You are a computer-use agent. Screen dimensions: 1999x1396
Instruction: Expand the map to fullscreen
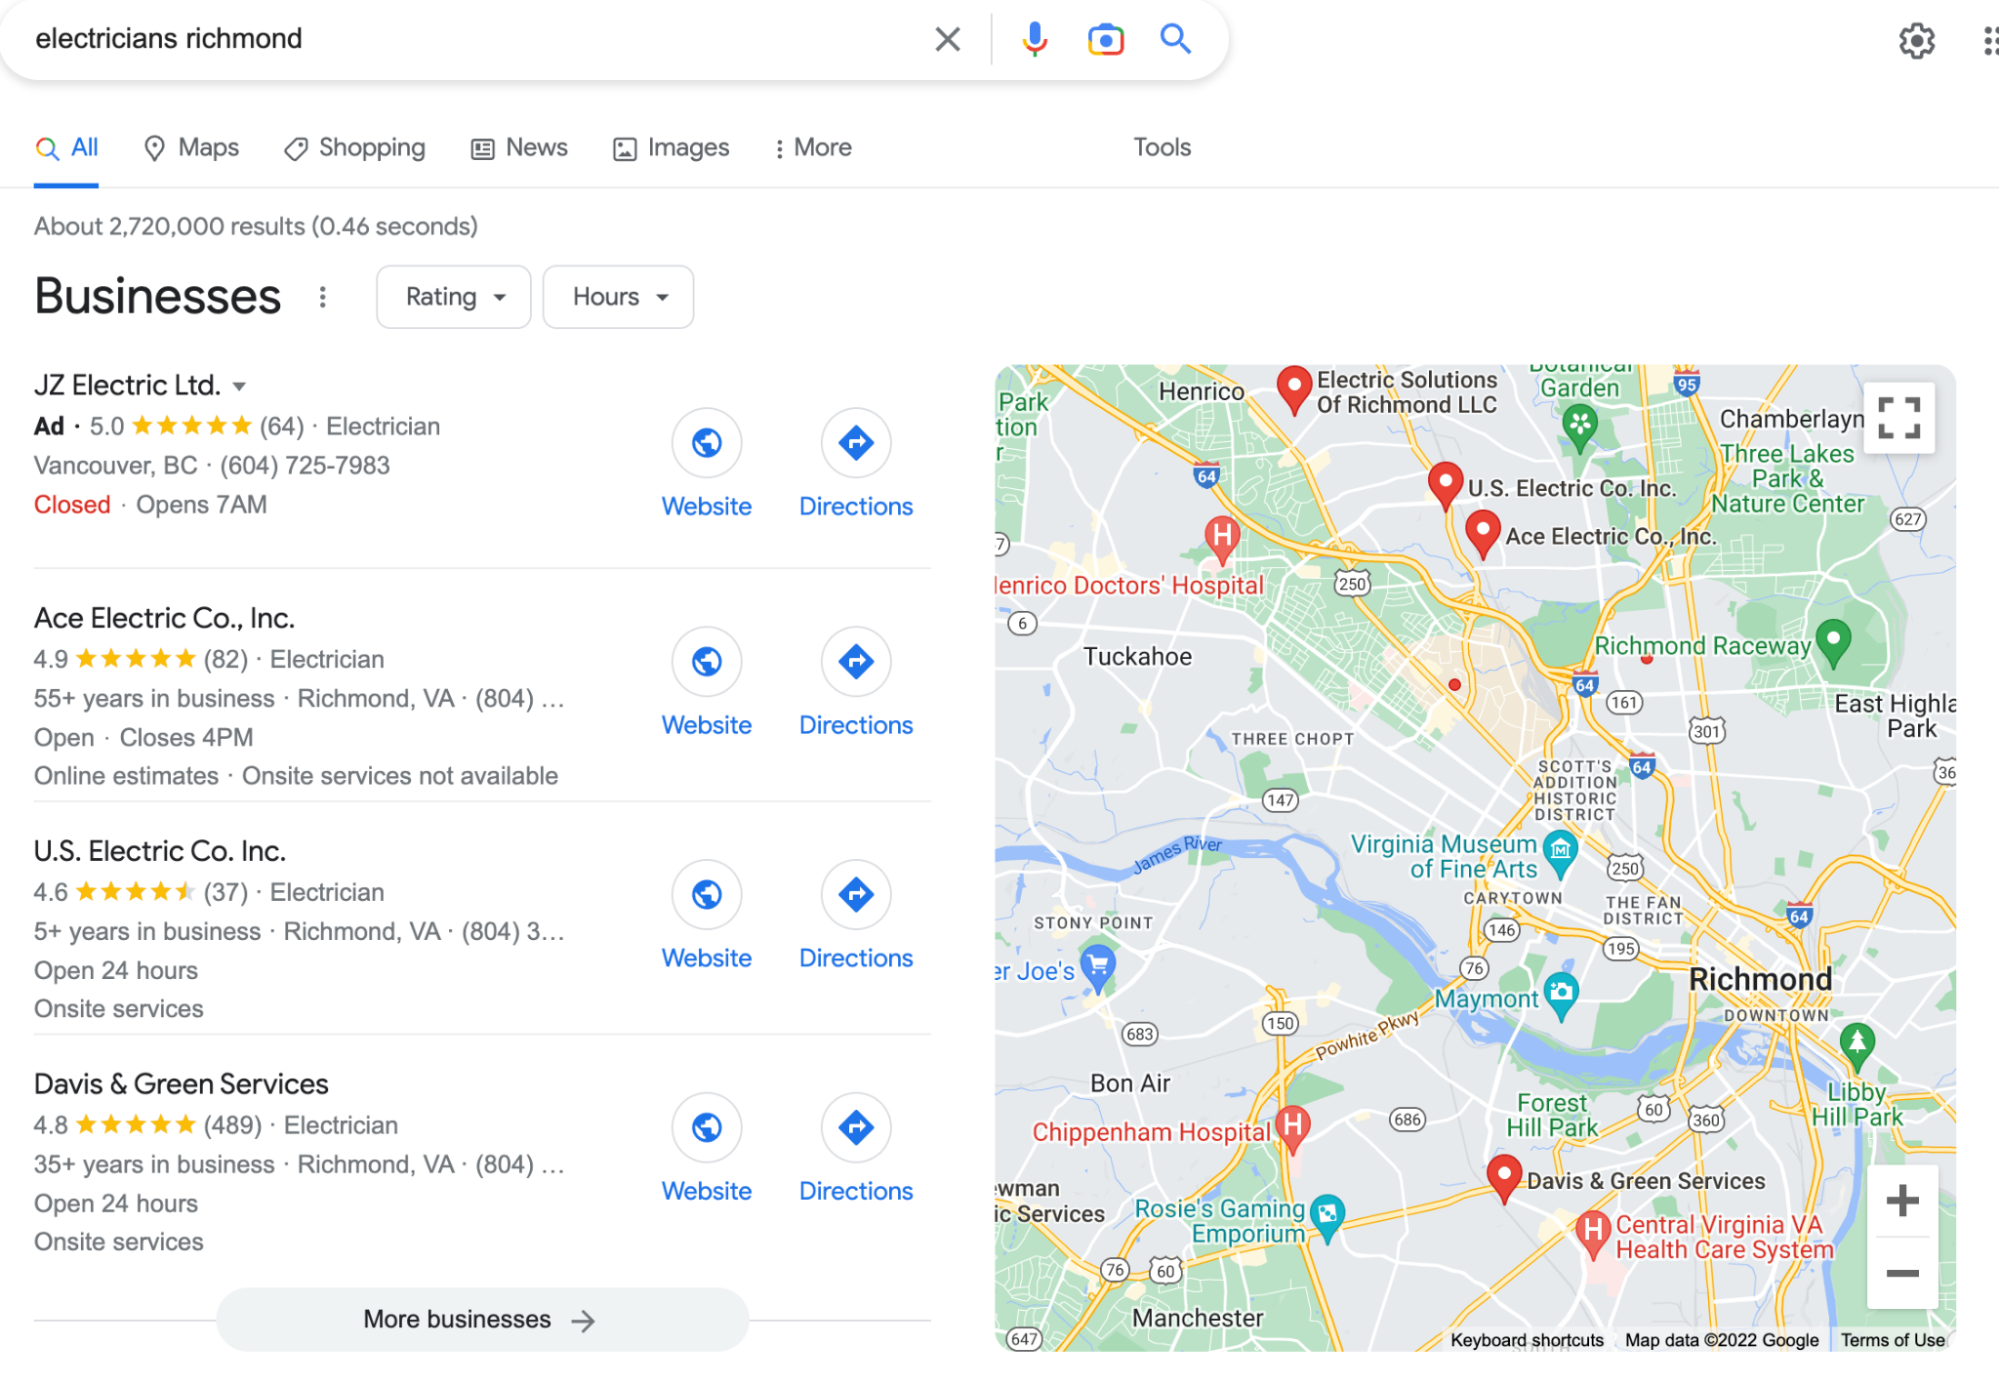(1899, 417)
